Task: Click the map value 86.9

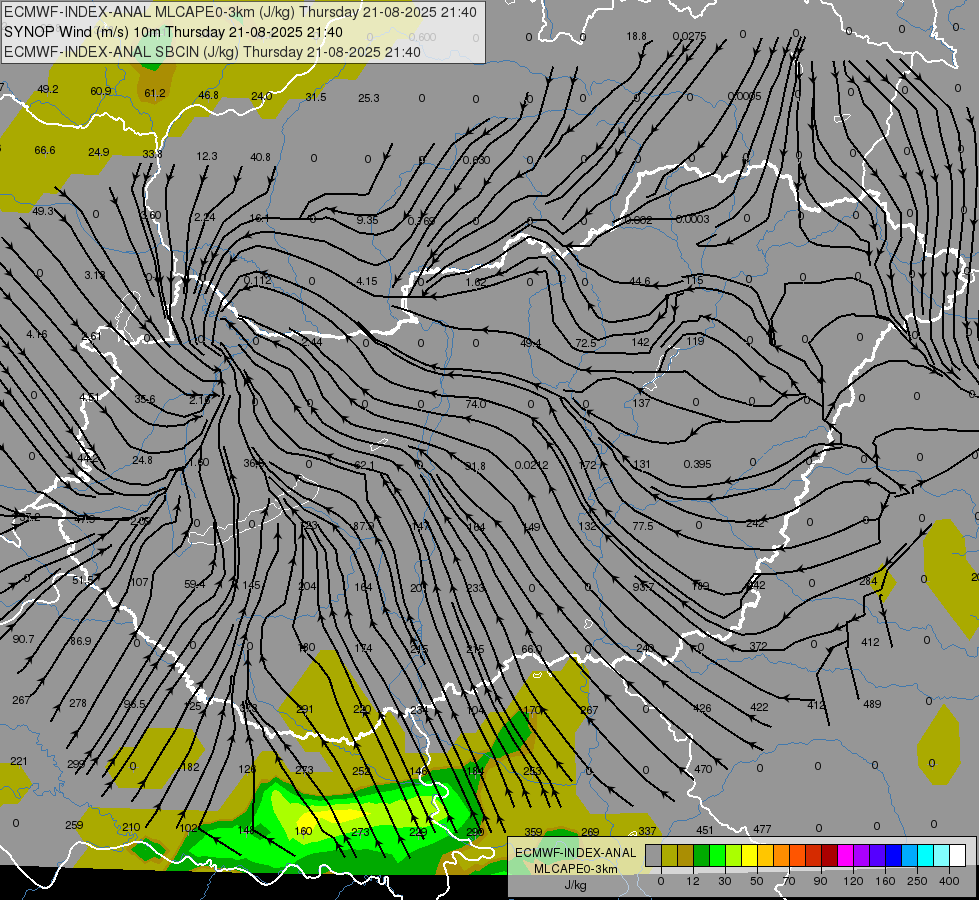Action: 81,641
